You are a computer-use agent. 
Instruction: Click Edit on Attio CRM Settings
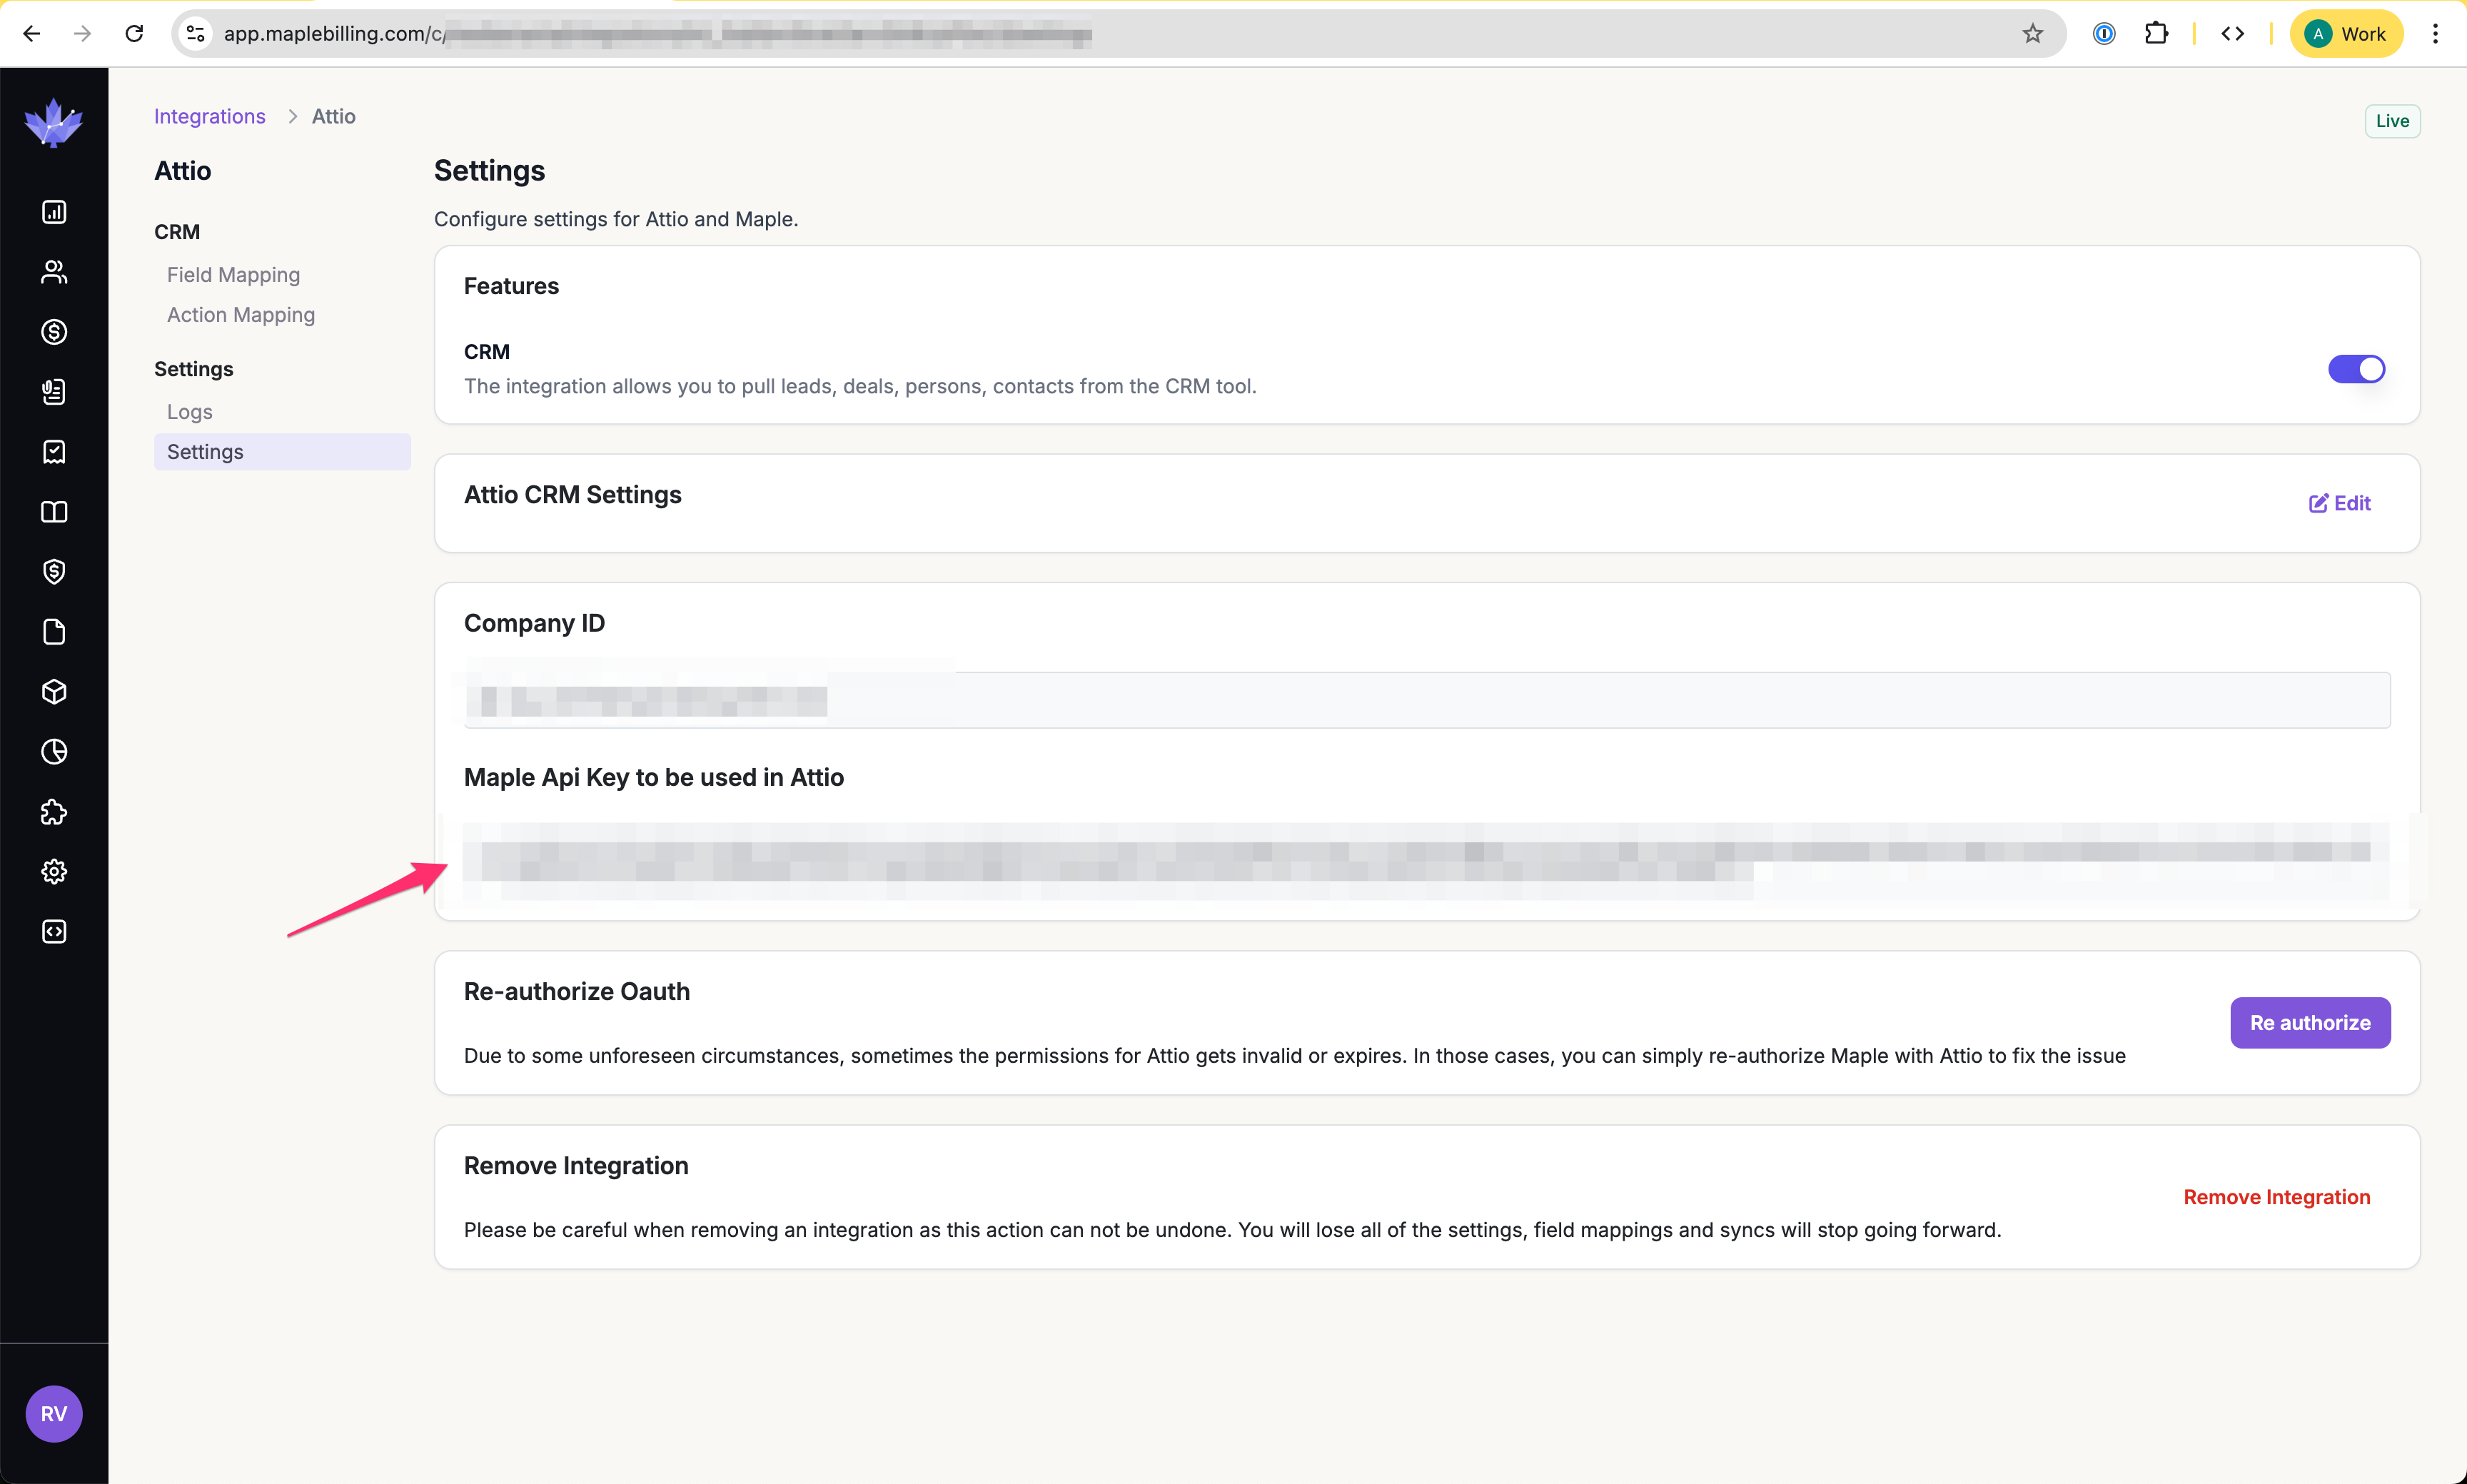2339,503
